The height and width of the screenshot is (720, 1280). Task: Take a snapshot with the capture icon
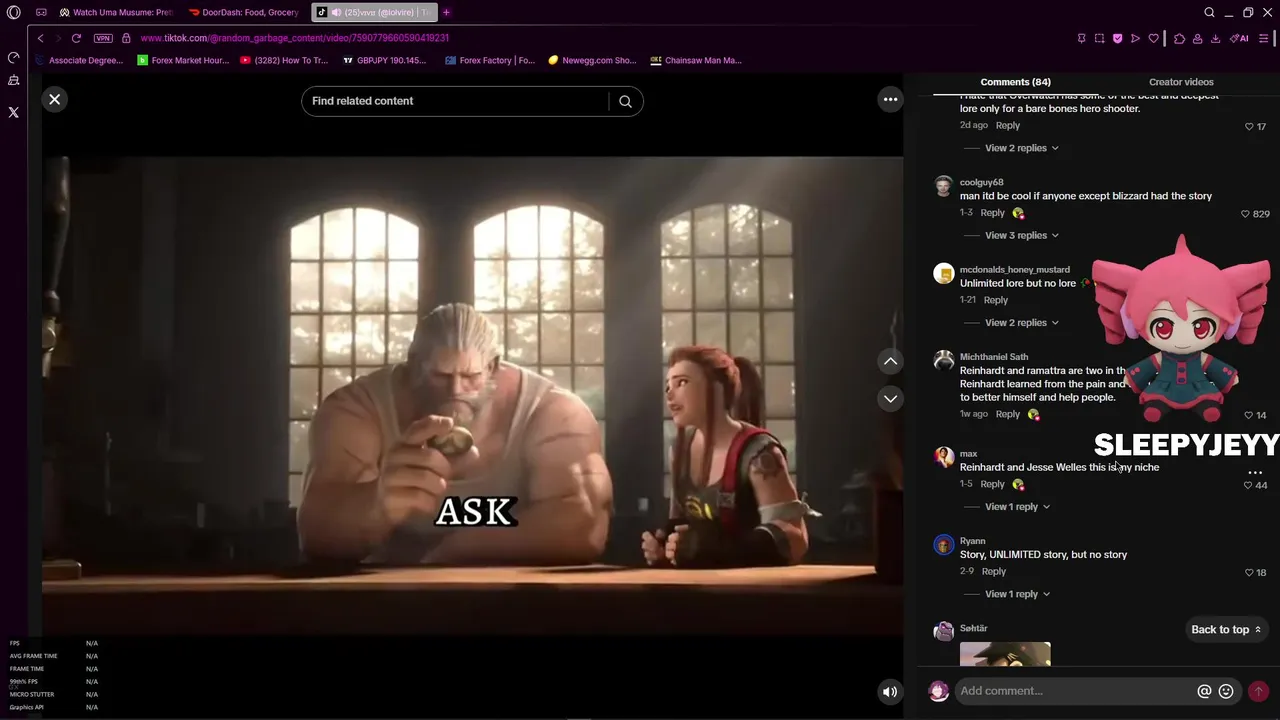pyautogui.click(x=1099, y=38)
